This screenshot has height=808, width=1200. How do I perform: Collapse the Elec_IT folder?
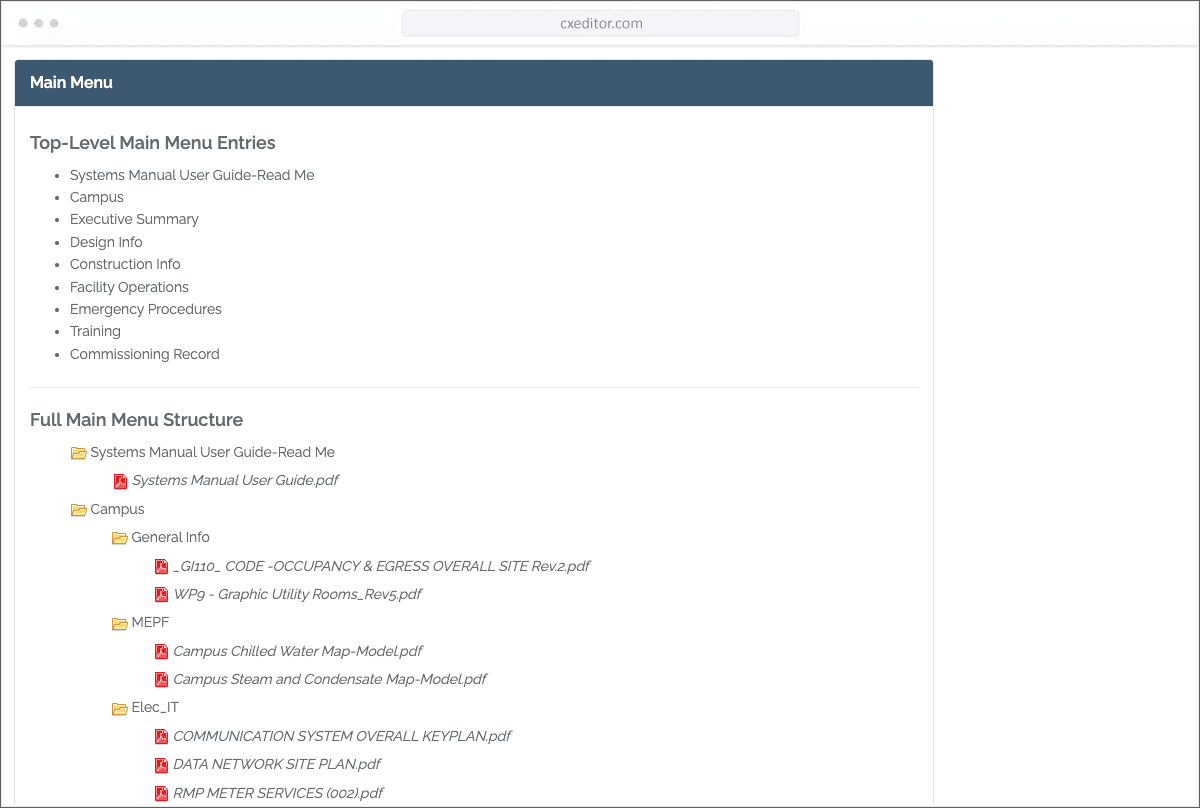[119, 709]
